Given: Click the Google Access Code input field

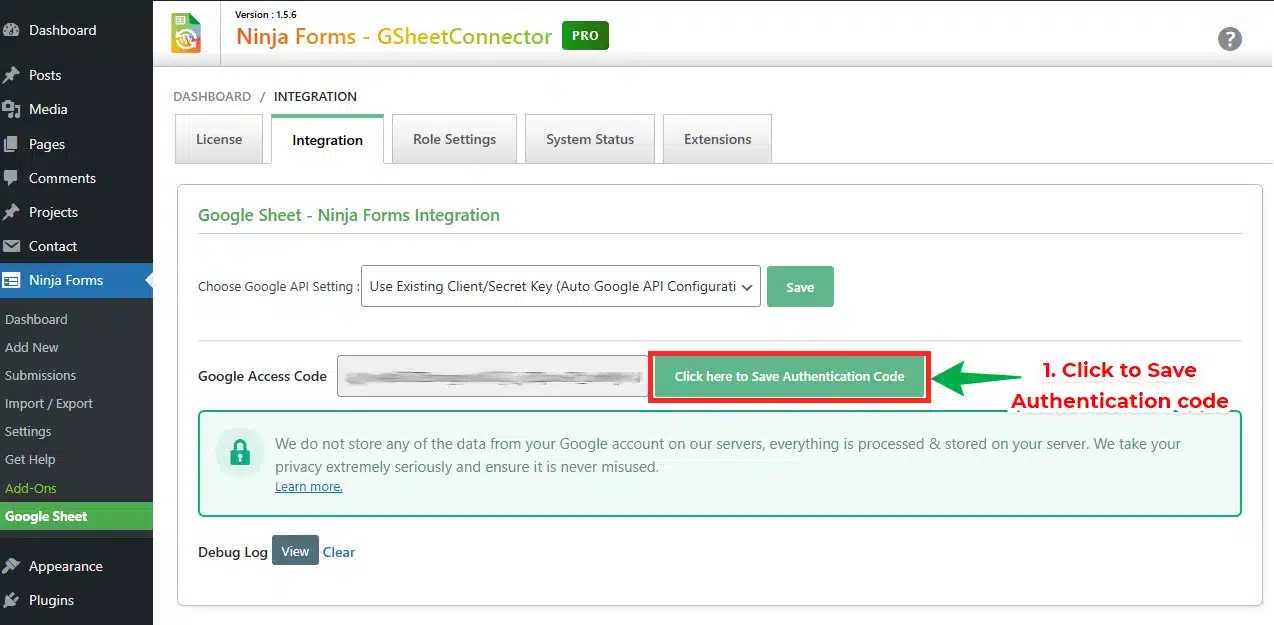Looking at the screenshot, I should [x=492, y=376].
